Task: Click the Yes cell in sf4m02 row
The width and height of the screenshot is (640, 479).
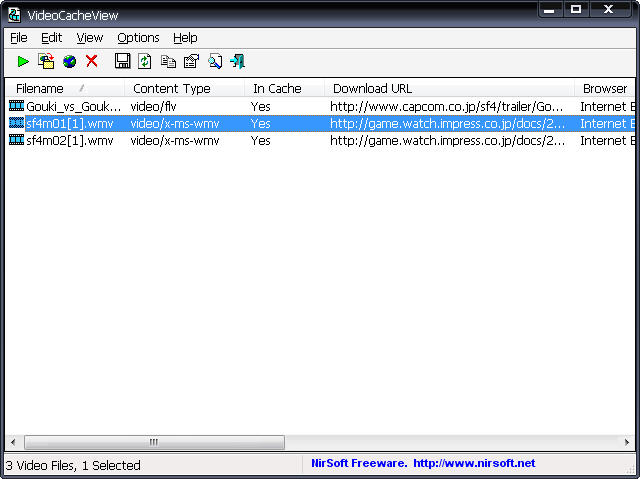Action: coord(260,140)
